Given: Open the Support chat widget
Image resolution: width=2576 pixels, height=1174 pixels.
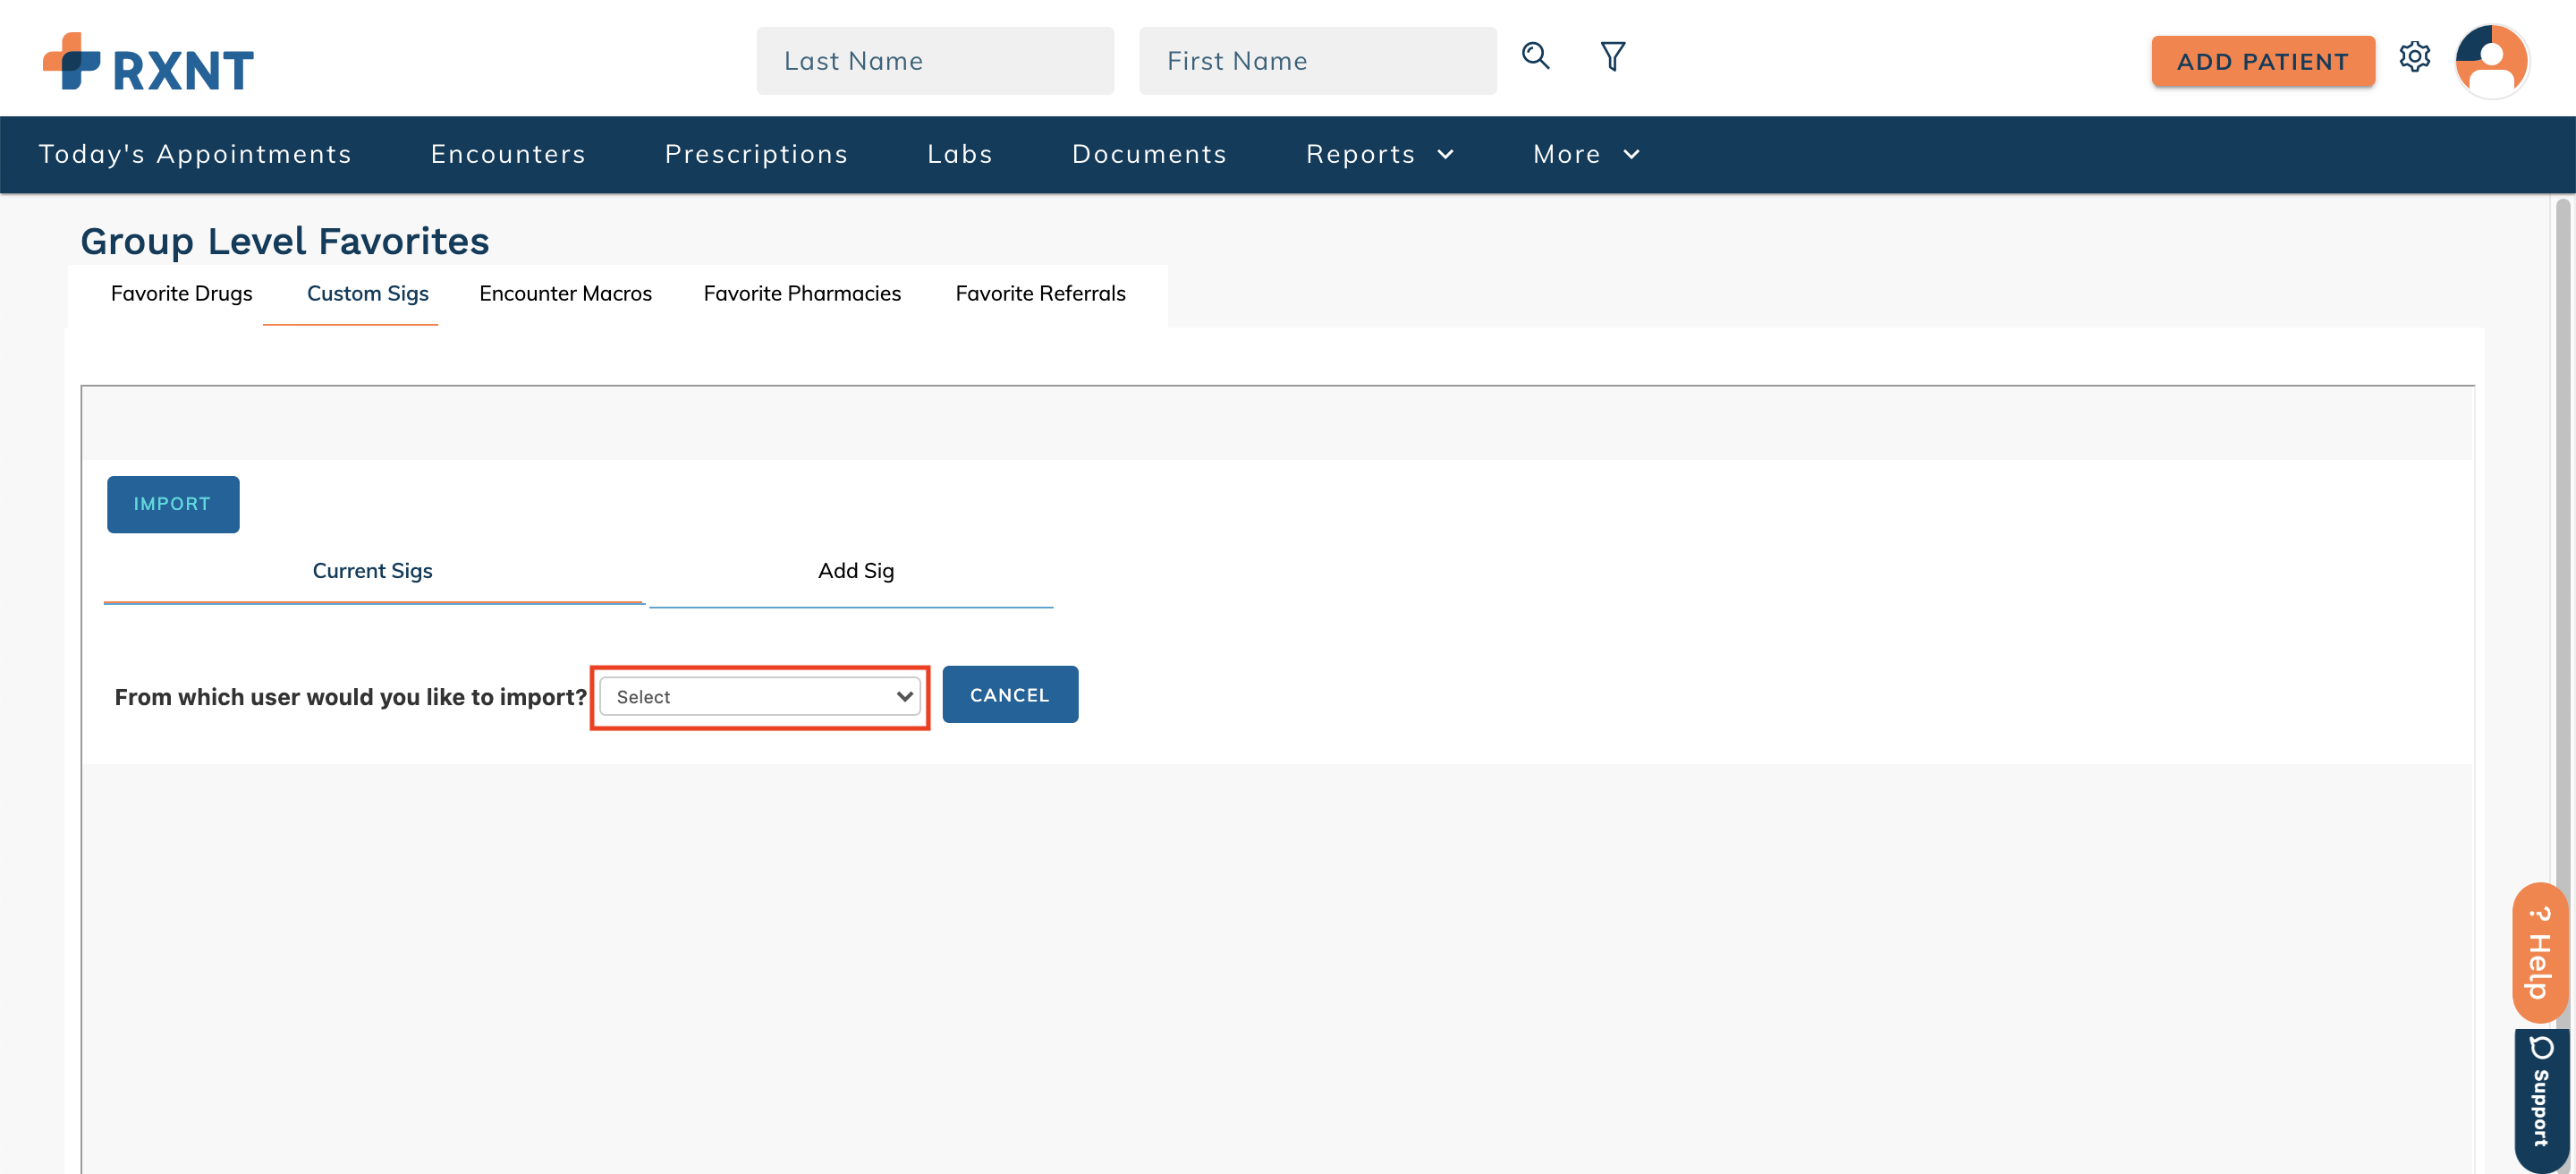Looking at the screenshot, I should tap(2540, 1098).
